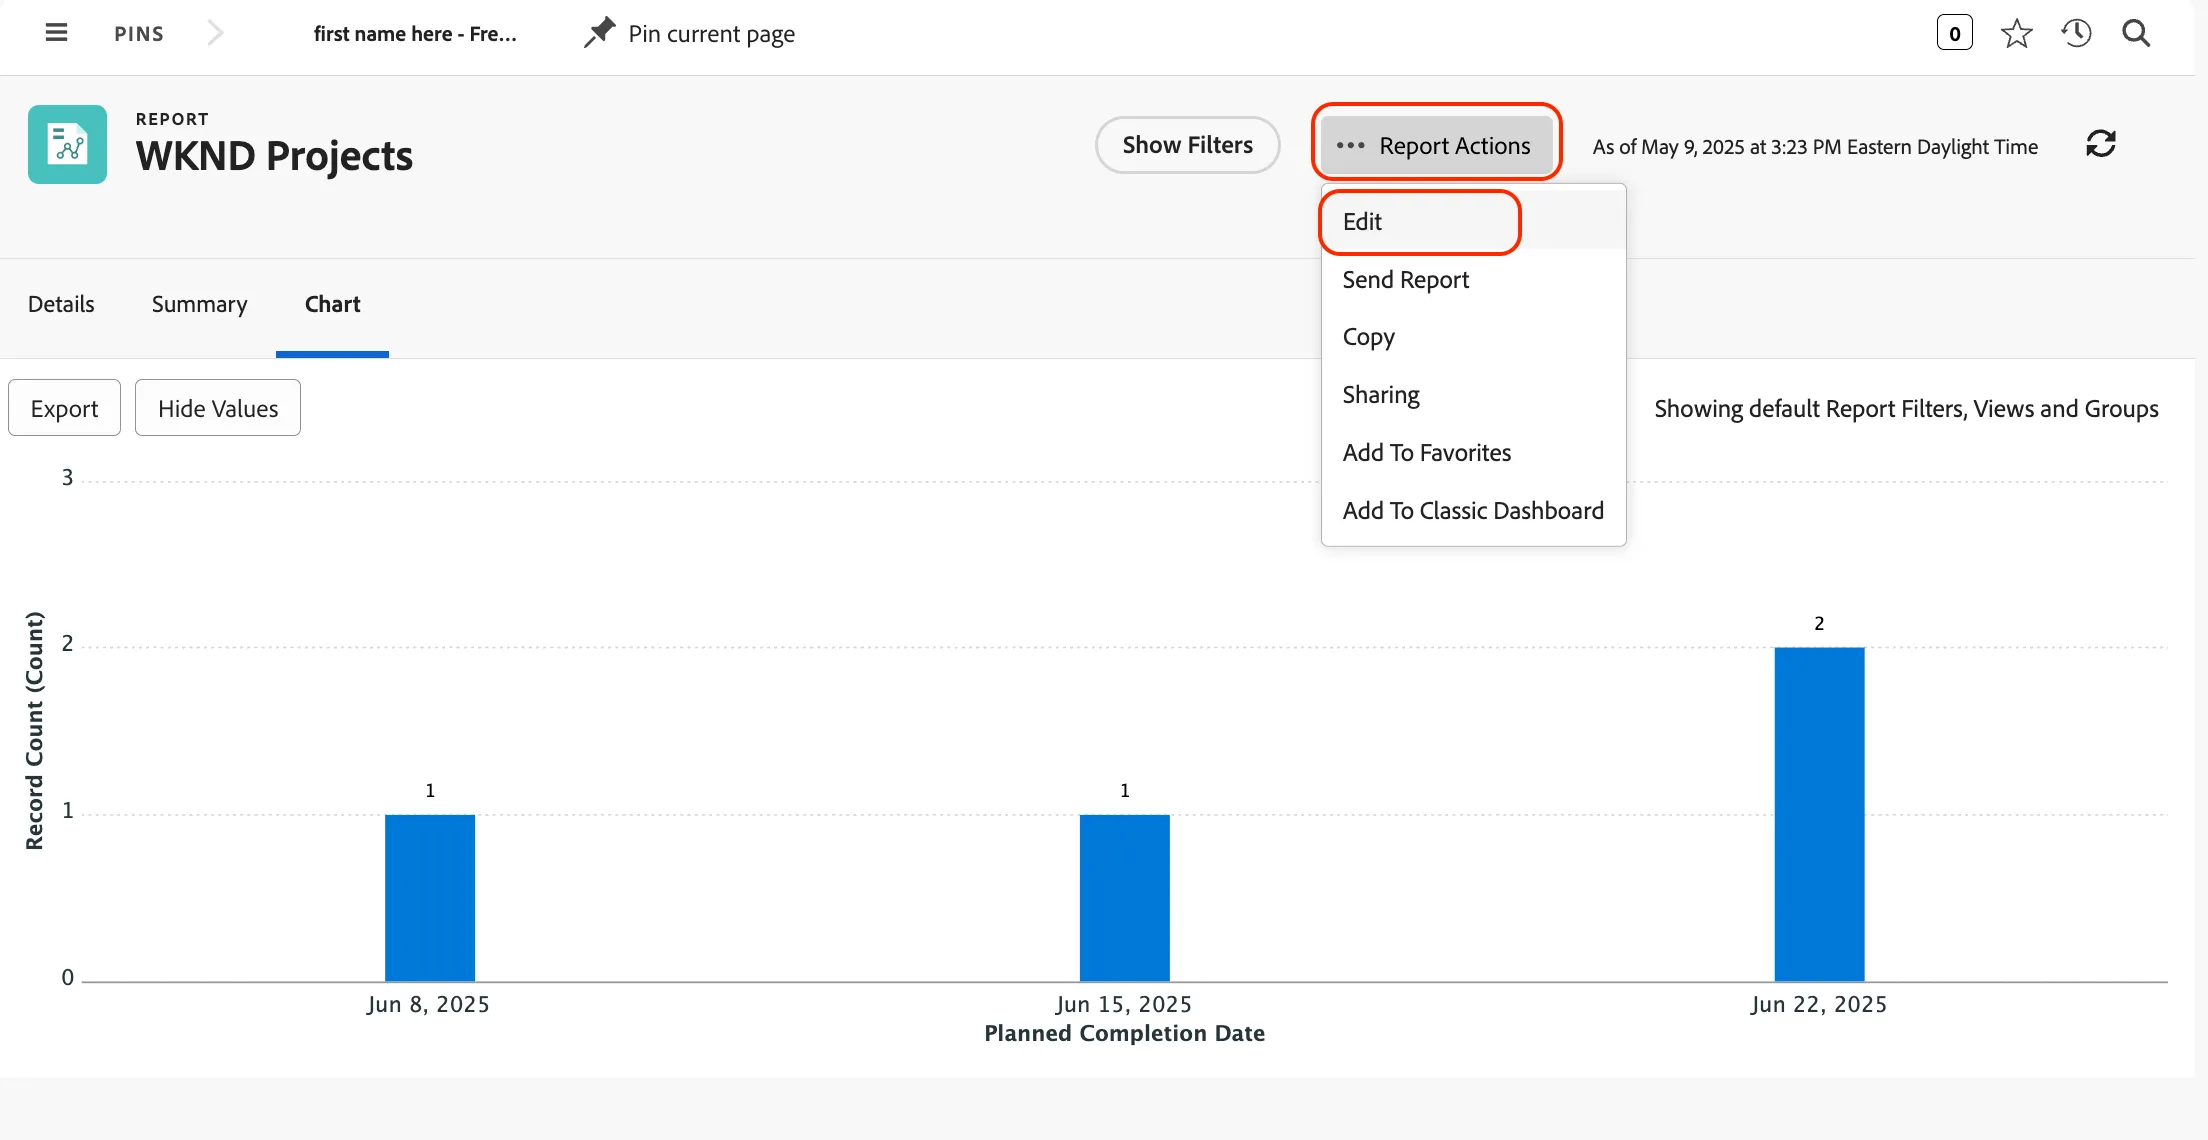Open recent history clock icon
Image resolution: width=2208 pixels, height=1140 pixels.
tap(2076, 33)
